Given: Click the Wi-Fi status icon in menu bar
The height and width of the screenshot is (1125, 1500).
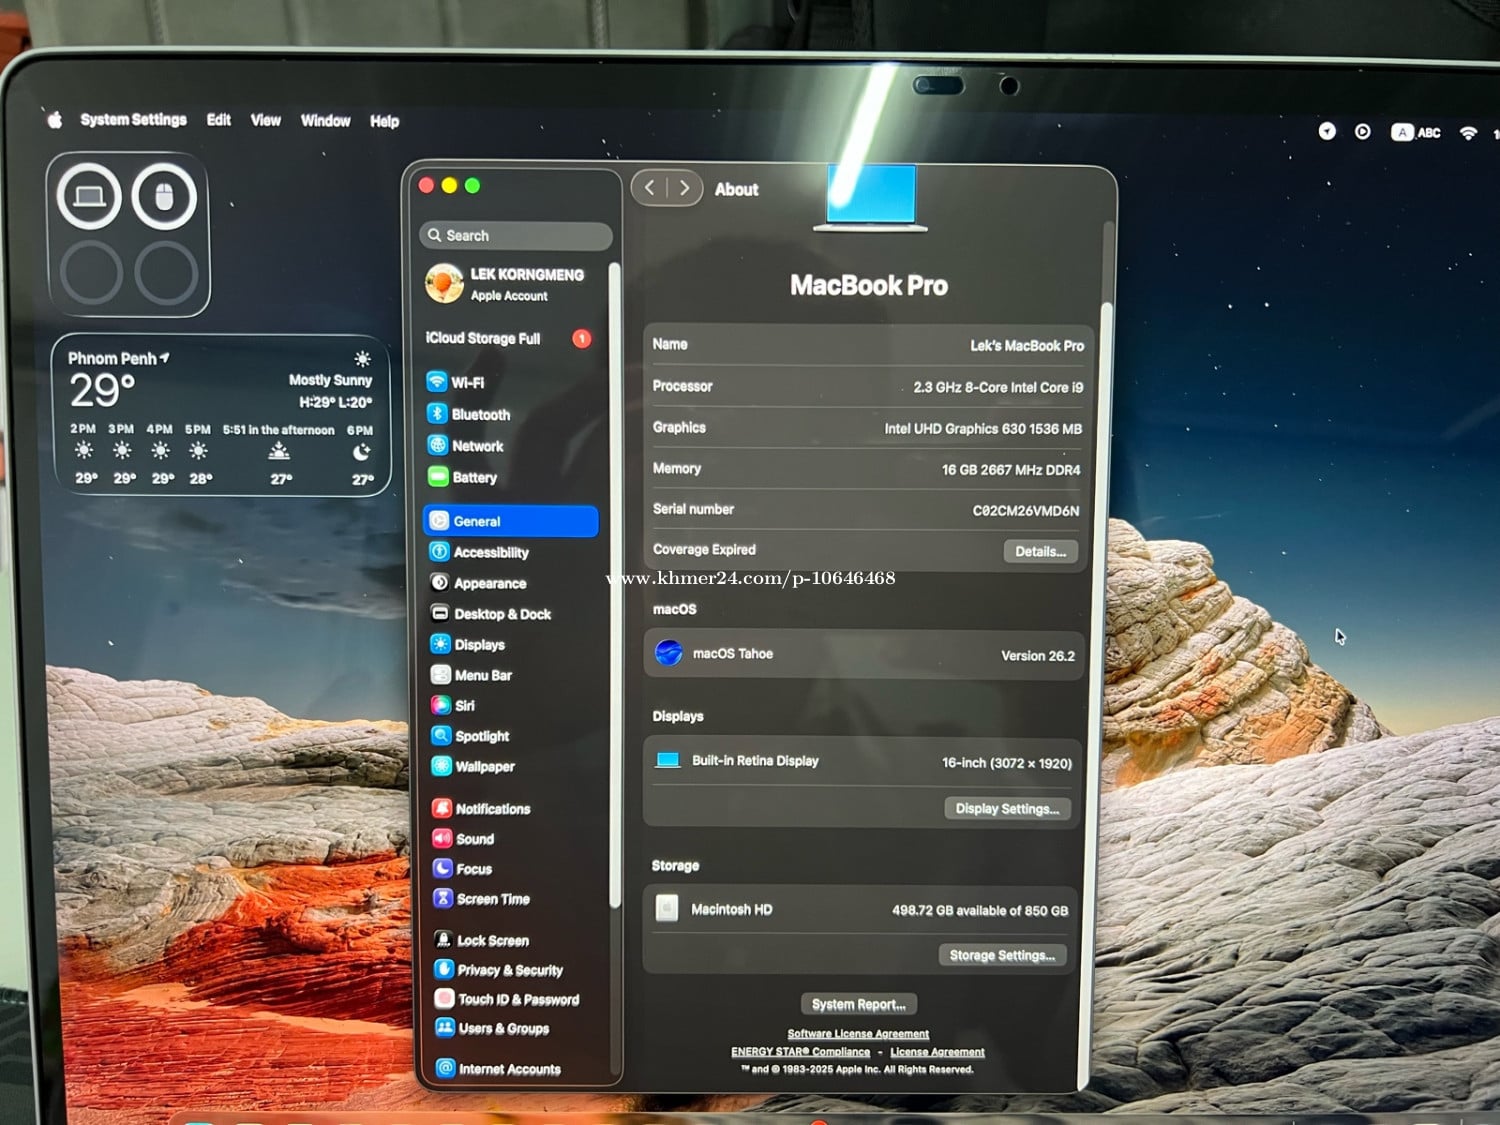Looking at the screenshot, I should pyautogui.click(x=1468, y=133).
